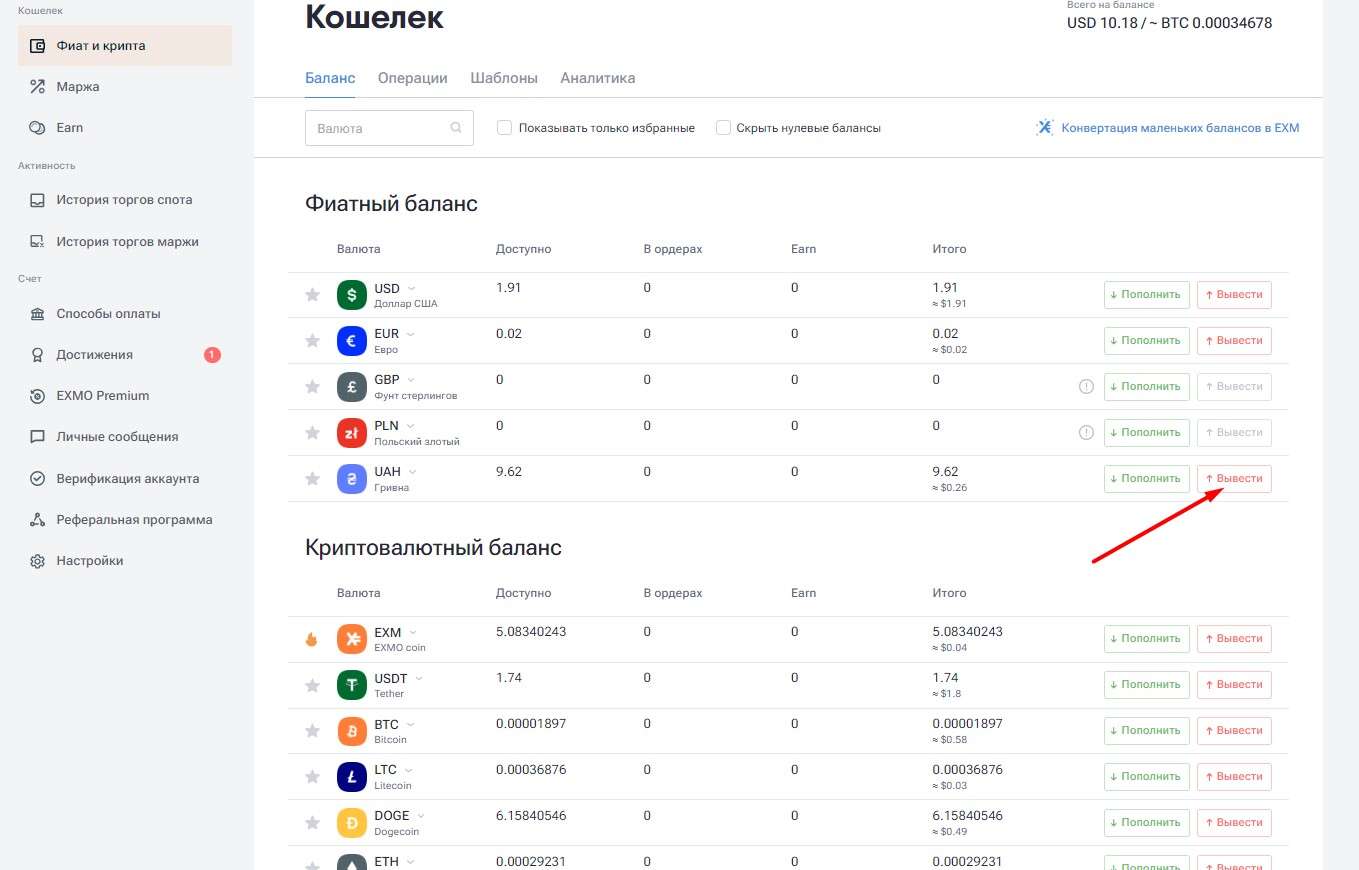Favorite the LTC row star
The height and width of the screenshot is (870, 1359).
click(x=312, y=777)
